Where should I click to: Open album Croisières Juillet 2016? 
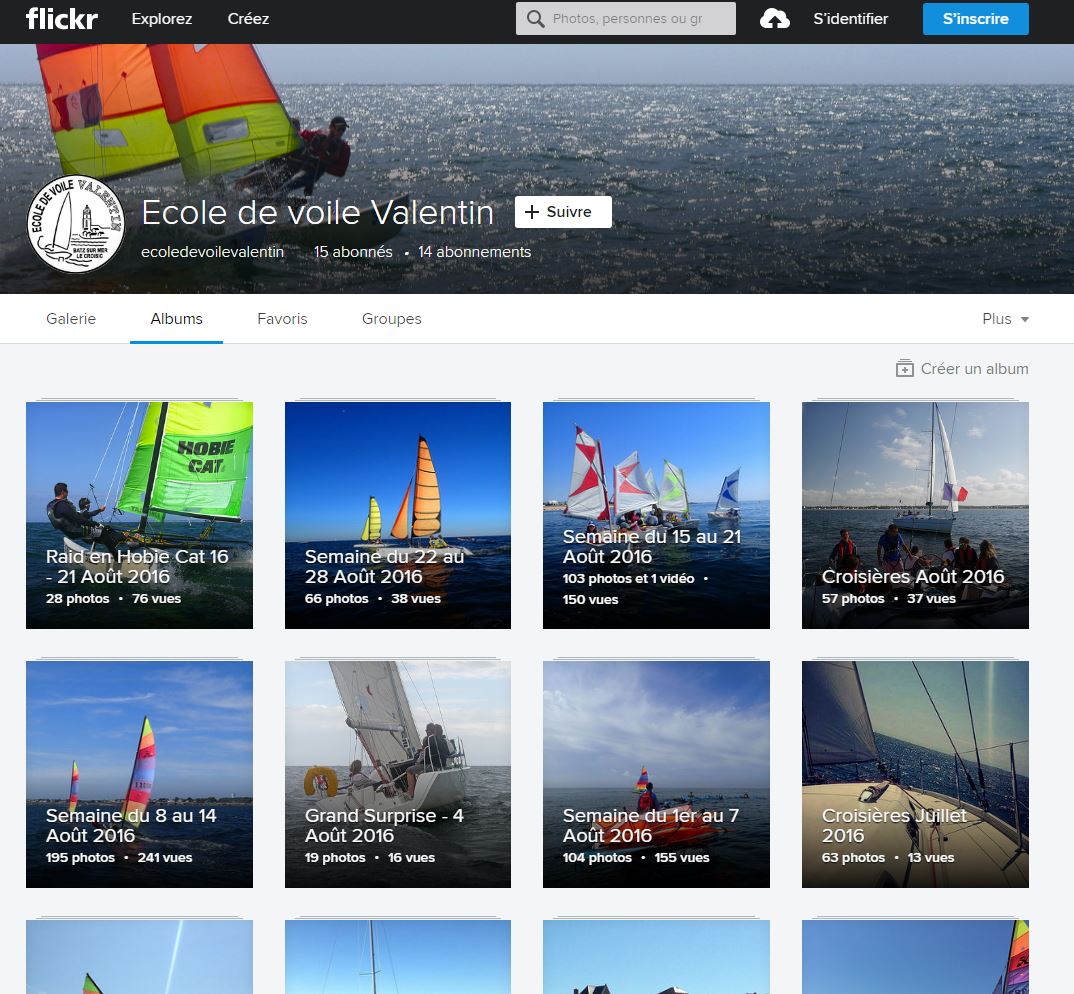915,774
